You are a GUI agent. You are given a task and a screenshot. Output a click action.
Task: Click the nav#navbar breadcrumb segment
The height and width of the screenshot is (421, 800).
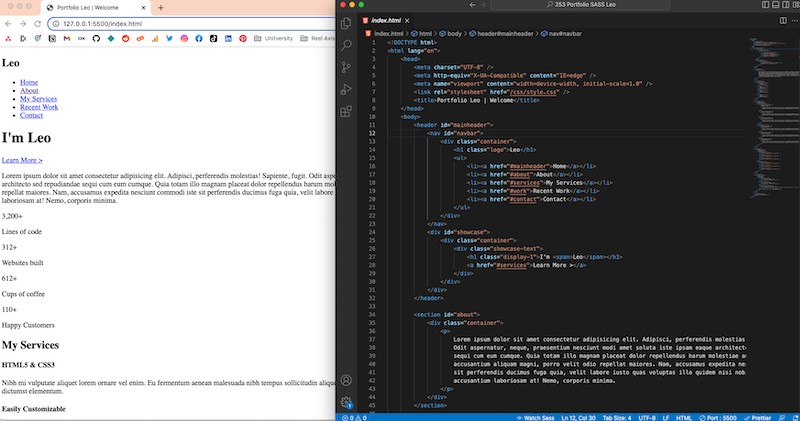561,34
